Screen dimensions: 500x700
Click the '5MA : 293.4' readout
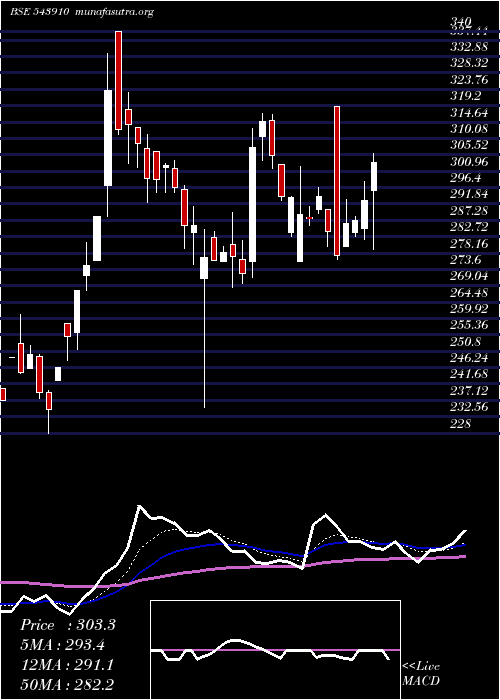coord(62,645)
